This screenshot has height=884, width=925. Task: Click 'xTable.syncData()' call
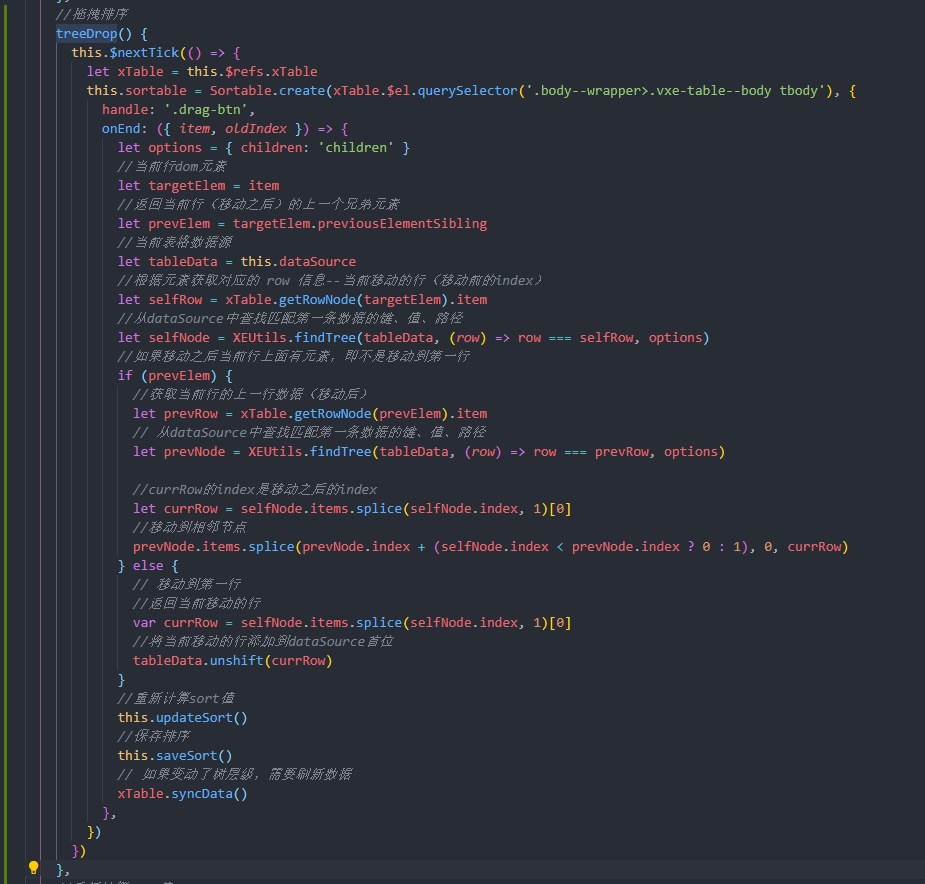point(182,794)
